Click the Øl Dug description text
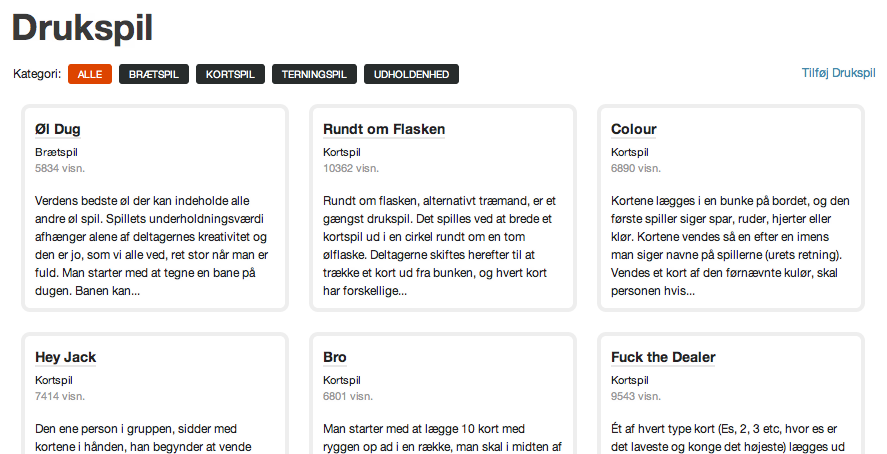Image resolution: width=887 pixels, height=454 pixels. 152,246
